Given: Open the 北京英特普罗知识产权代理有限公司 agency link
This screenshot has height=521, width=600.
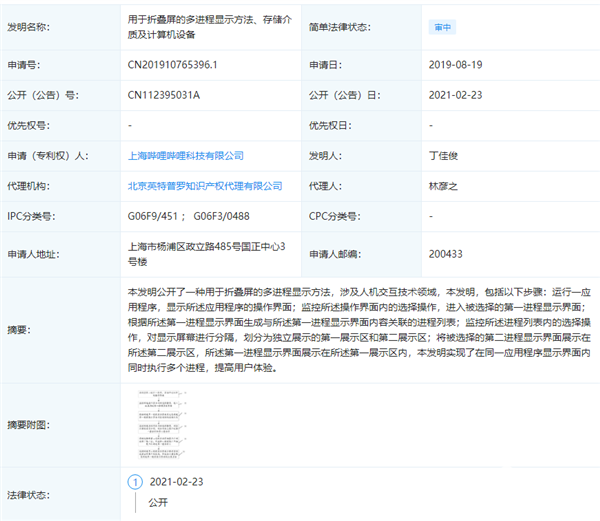Looking at the screenshot, I should pos(198,186).
